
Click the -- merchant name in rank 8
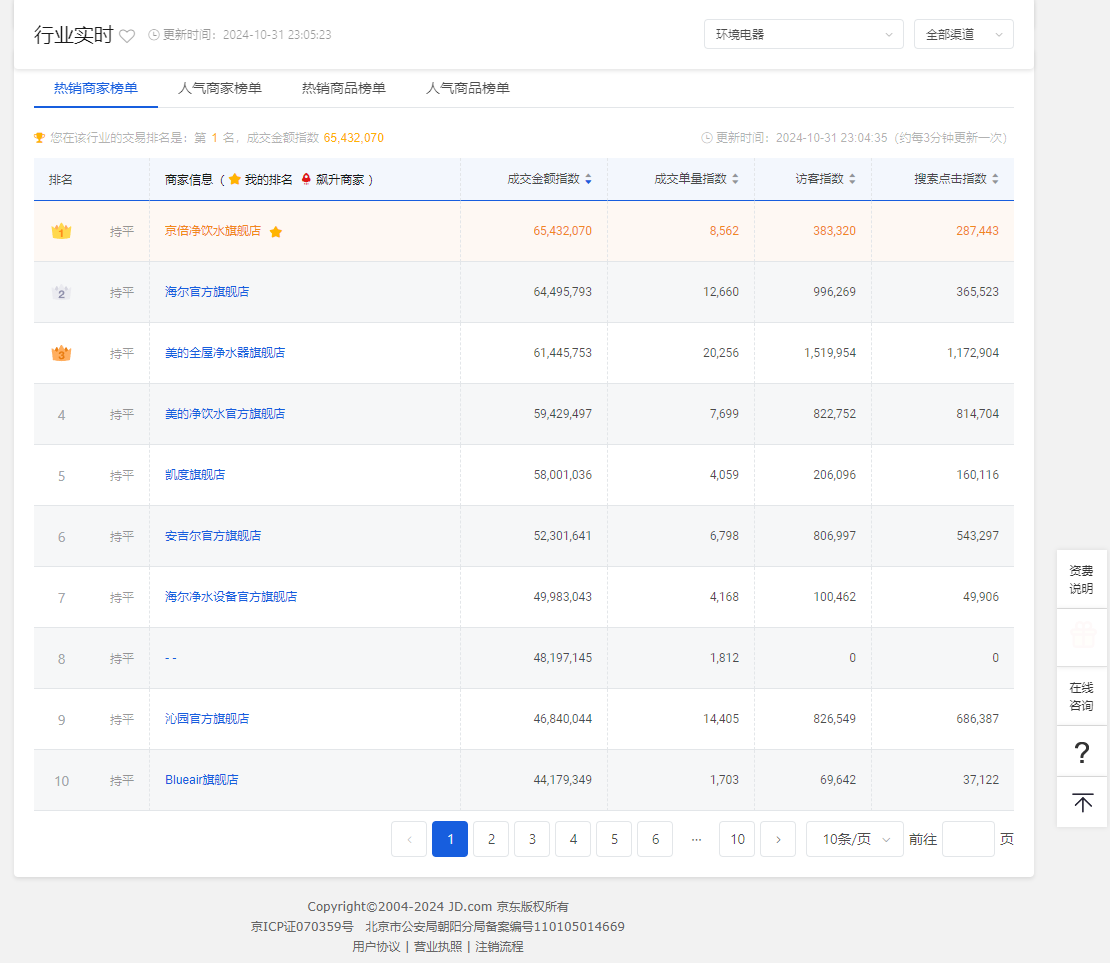[171, 658]
